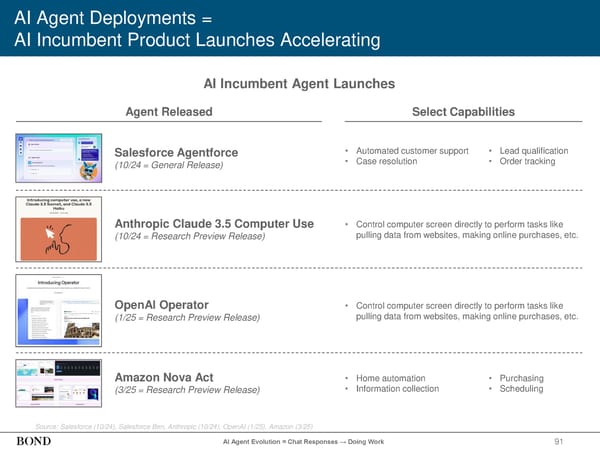
Task: Select the Scheduling bullet point
Action: pos(520,389)
